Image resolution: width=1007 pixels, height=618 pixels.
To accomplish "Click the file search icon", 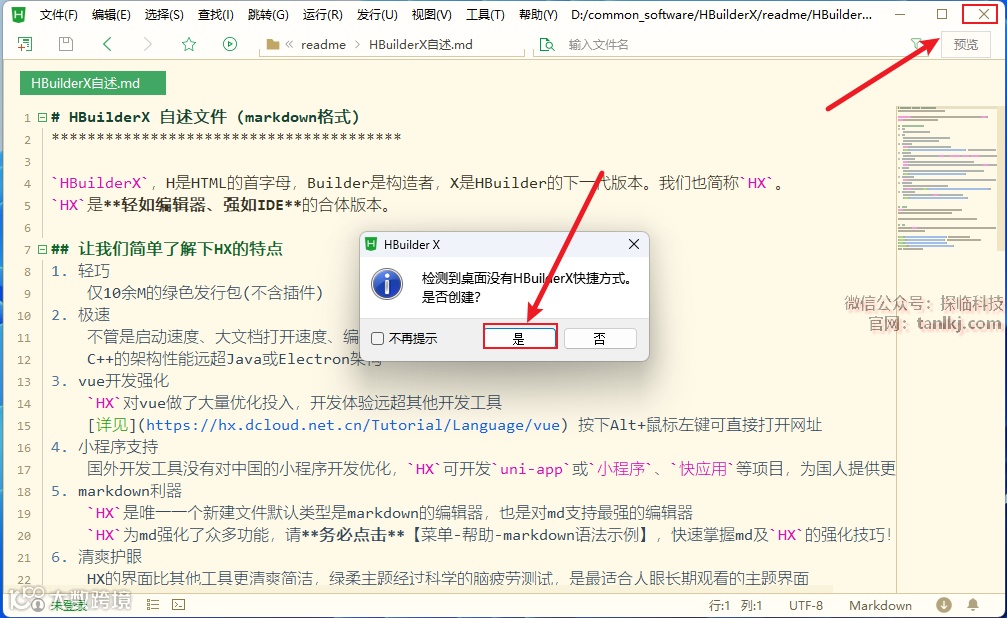I will (547, 44).
